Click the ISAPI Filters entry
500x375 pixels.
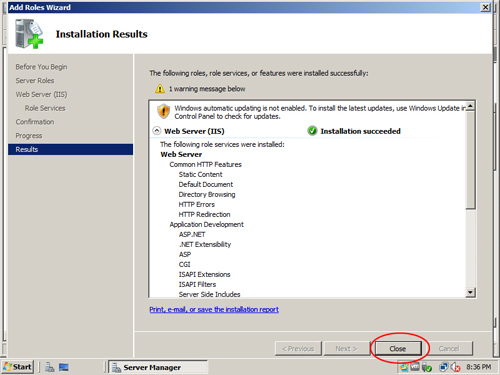pyautogui.click(x=197, y=284)
